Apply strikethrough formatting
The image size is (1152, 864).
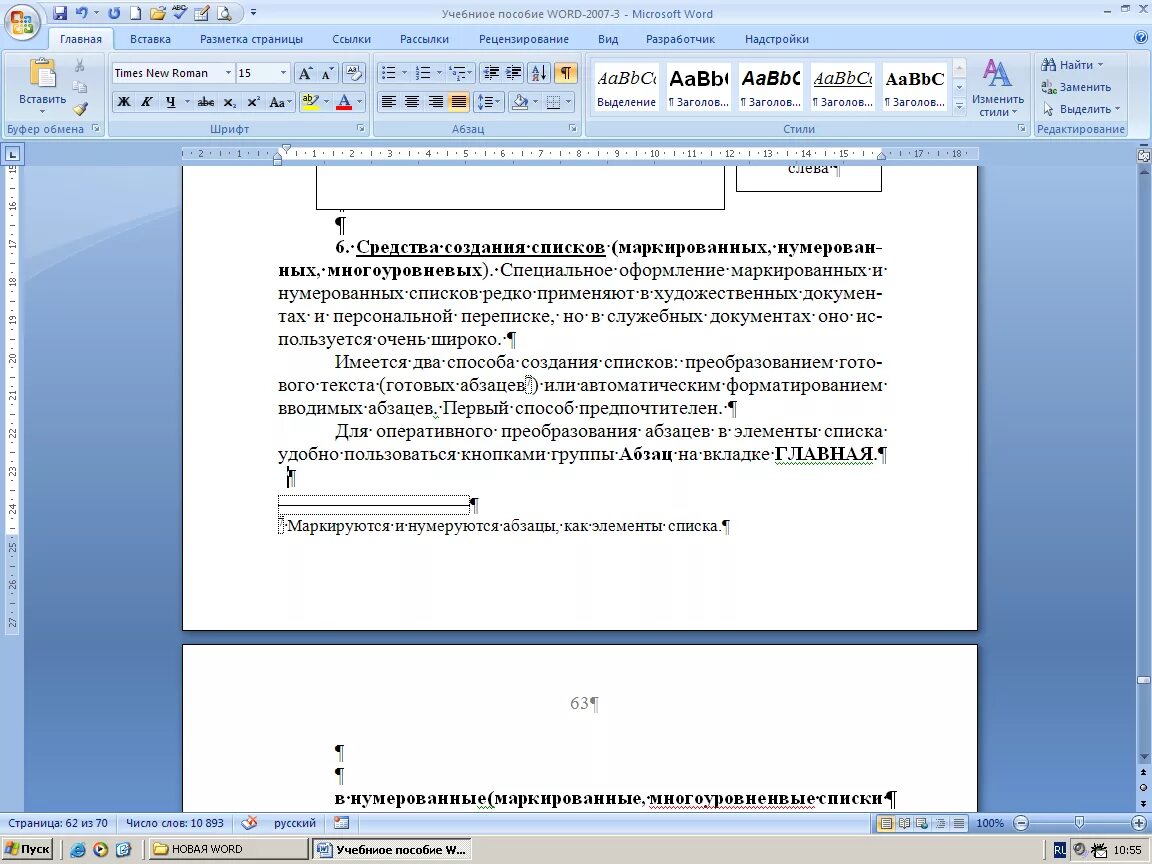(206, 102)
